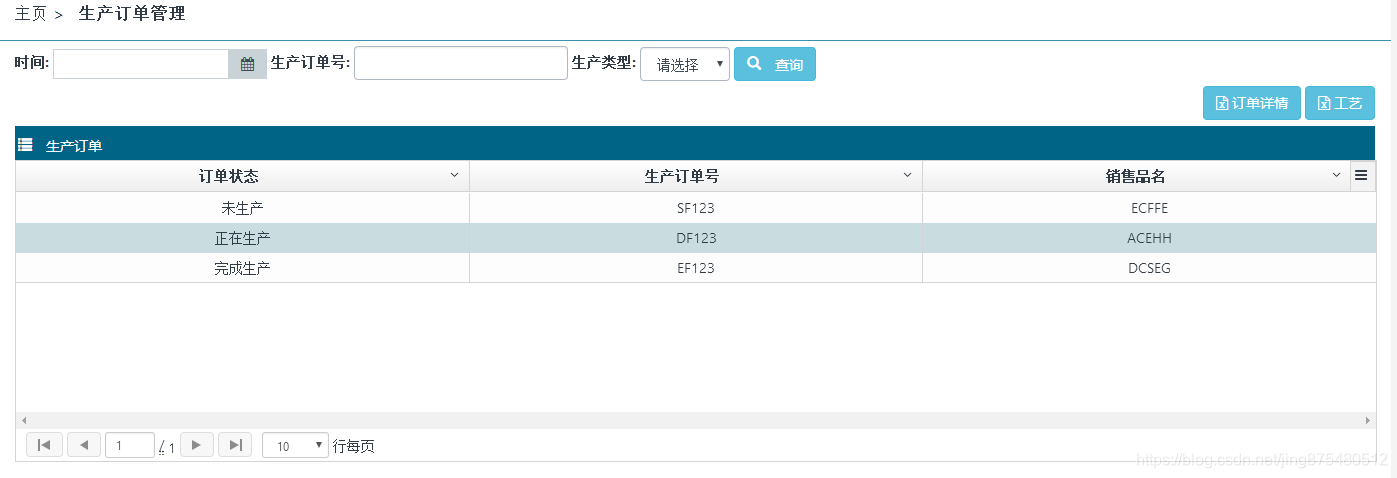Click the DCSEG product name cell
Screen dimensions: 1397x478
1149,268
